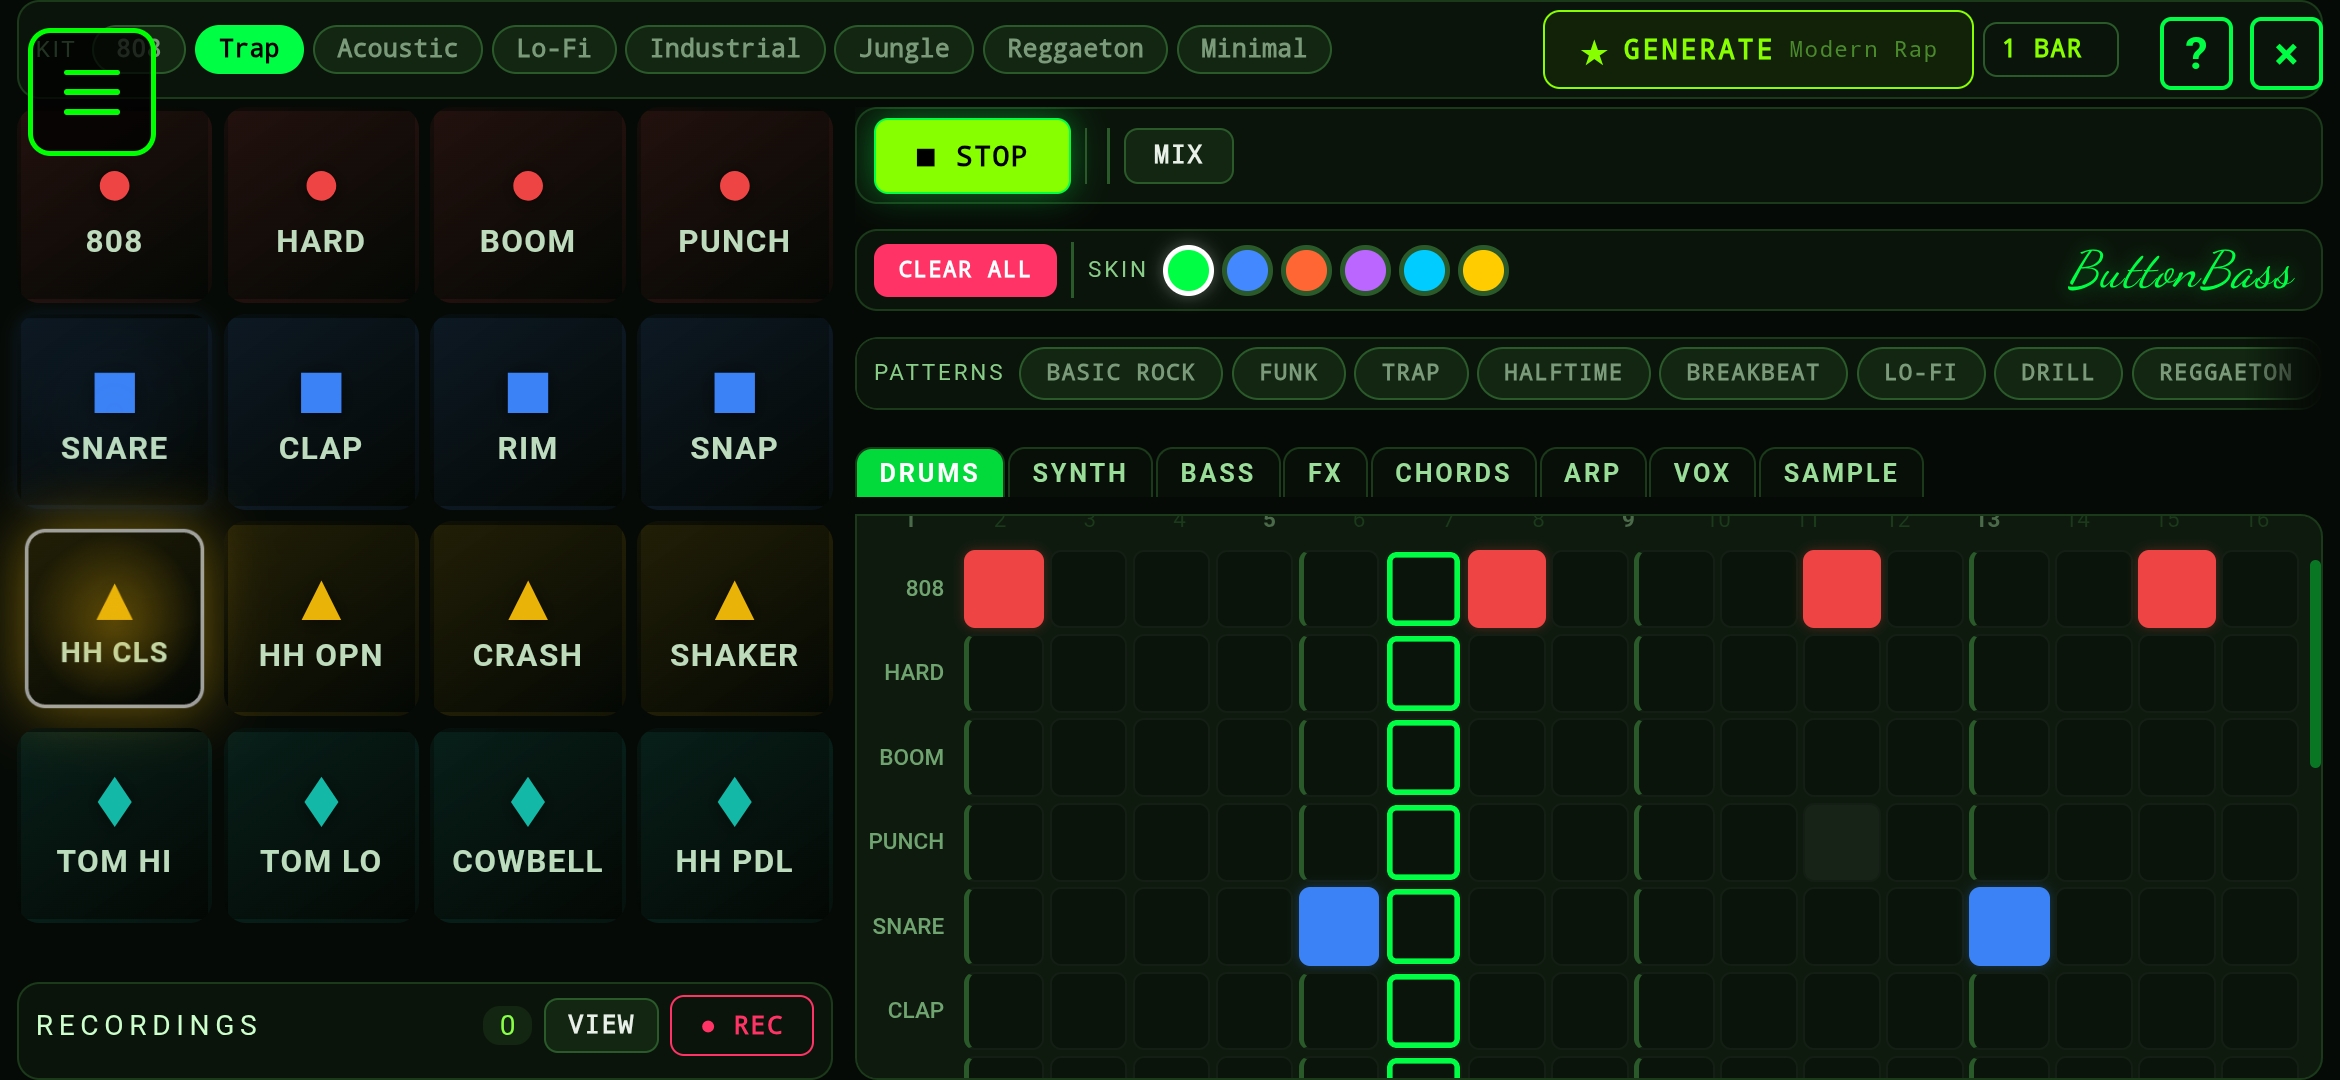Choose the Acoustic kit
The width and height of the screenshot is (2340, 1080).
click(x=397, y=49)
